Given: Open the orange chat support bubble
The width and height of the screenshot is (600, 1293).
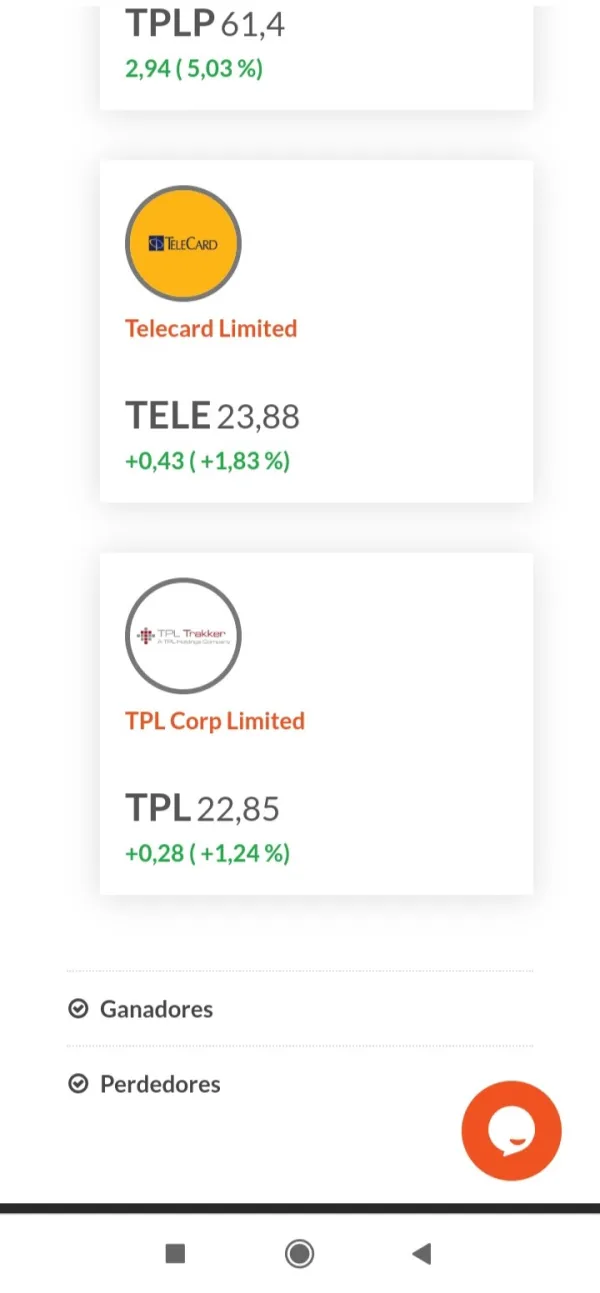Looking at the screenshot, I should pos(511,1131).
